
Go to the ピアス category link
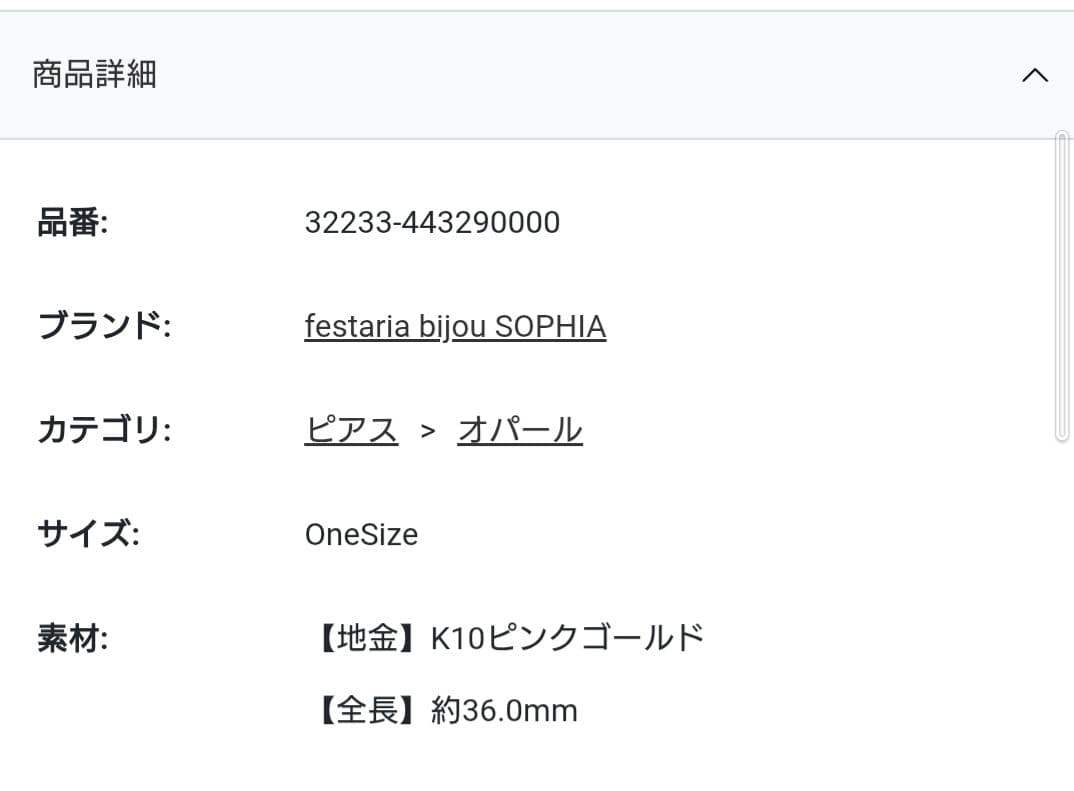351,430
